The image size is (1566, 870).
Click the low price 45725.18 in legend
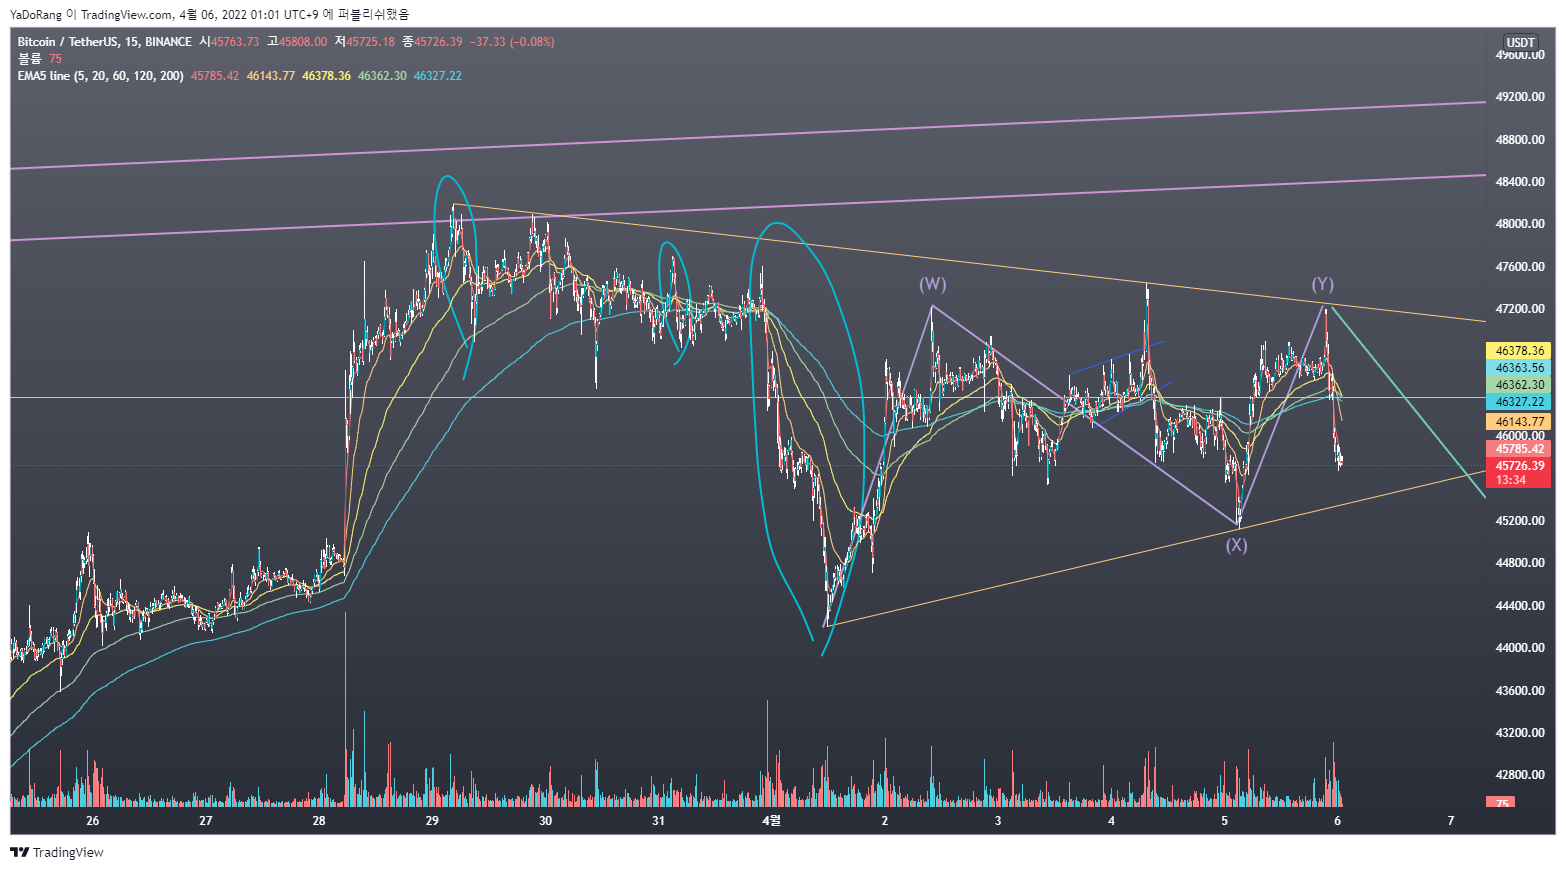click(371, 42)
